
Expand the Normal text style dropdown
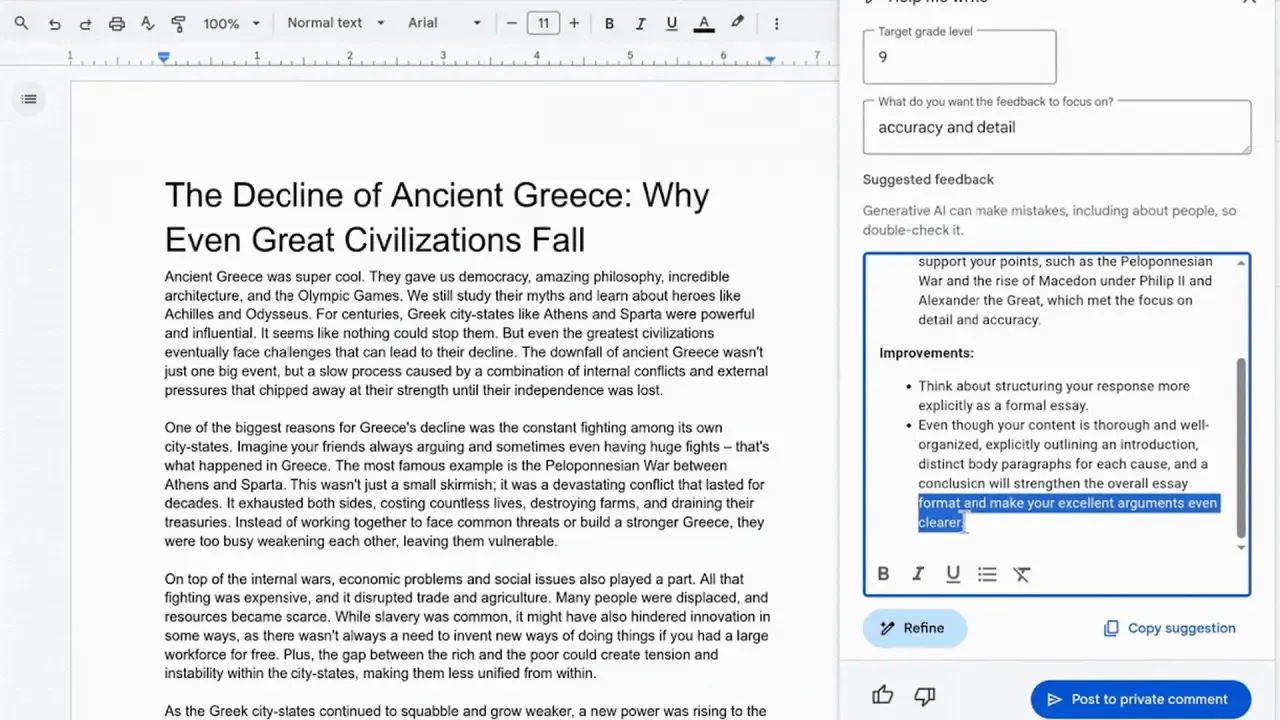click(x=335, y=23)
